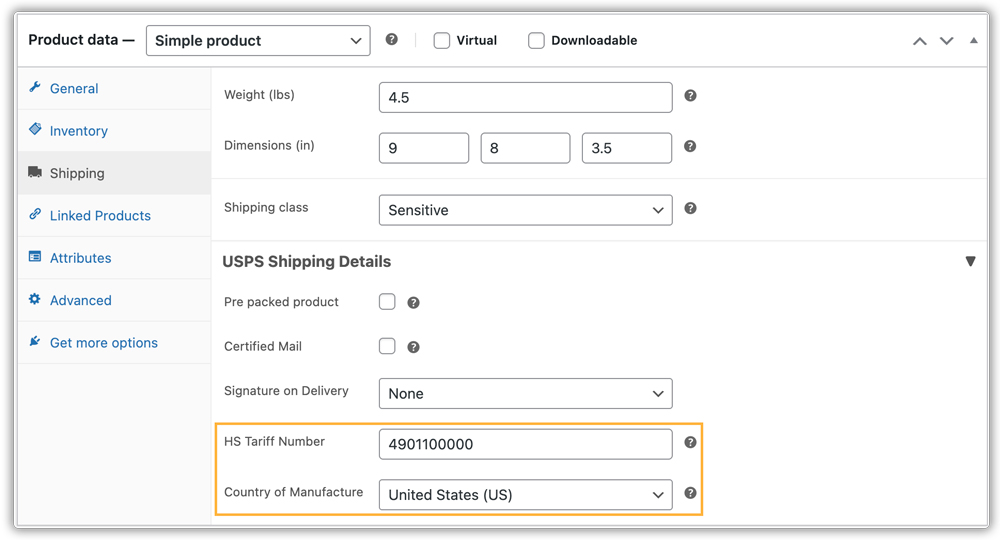Open the Signature on Delivery dropdown

pyautogui.click(x=526, y=394)
